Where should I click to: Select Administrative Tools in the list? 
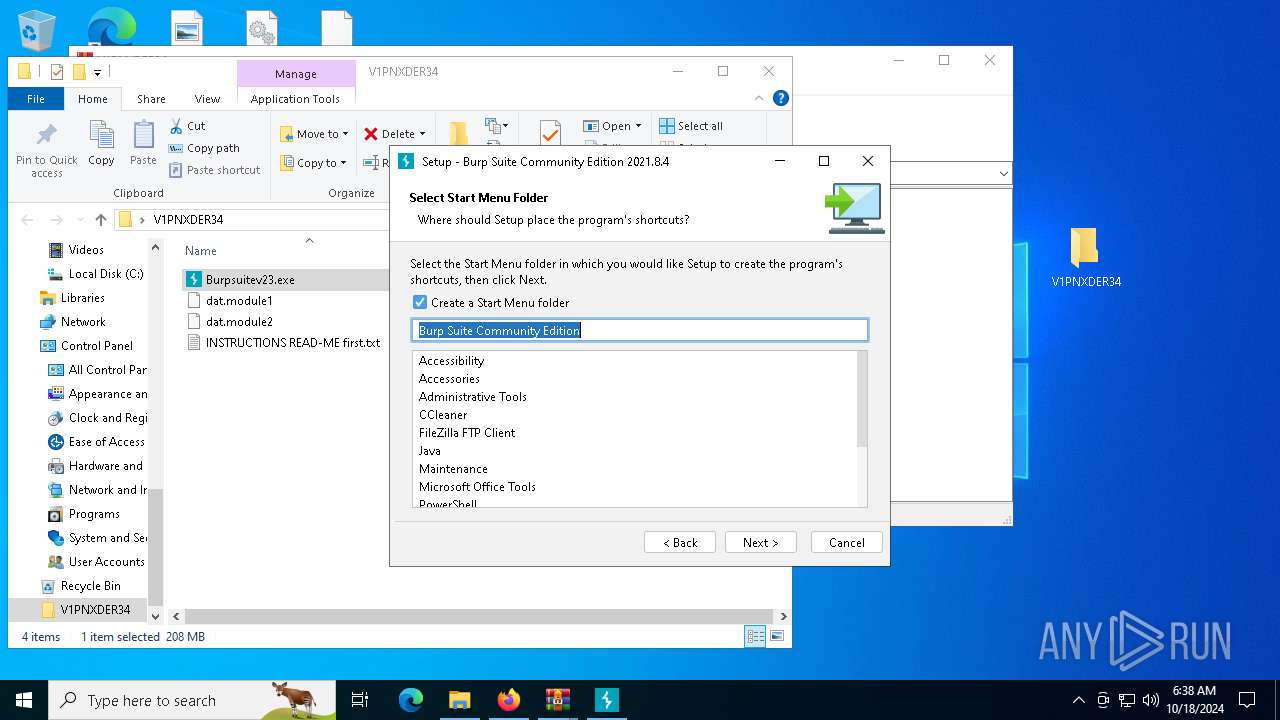coord(473,396)
